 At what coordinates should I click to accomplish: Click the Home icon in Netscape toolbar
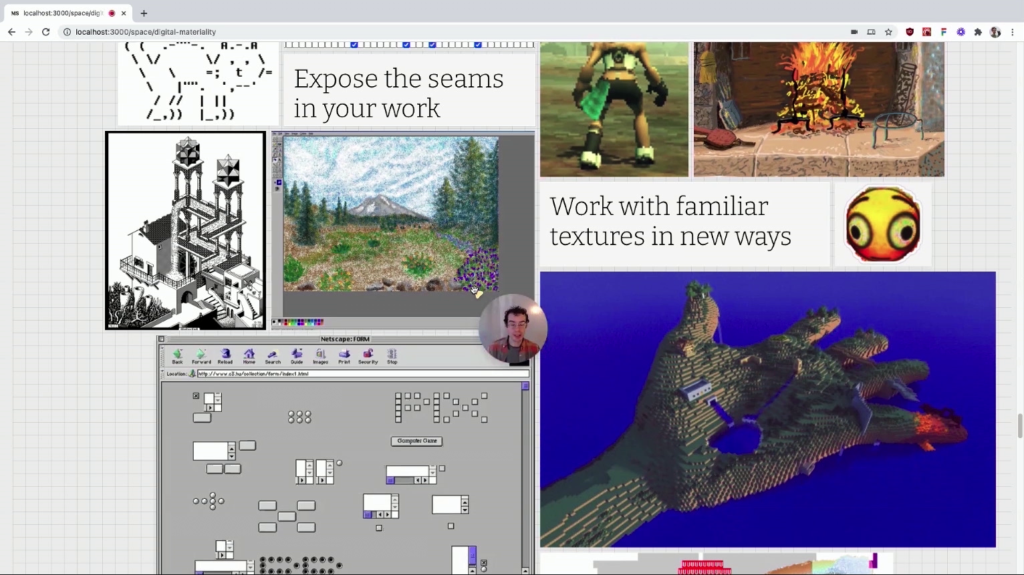tap(249, 356)
